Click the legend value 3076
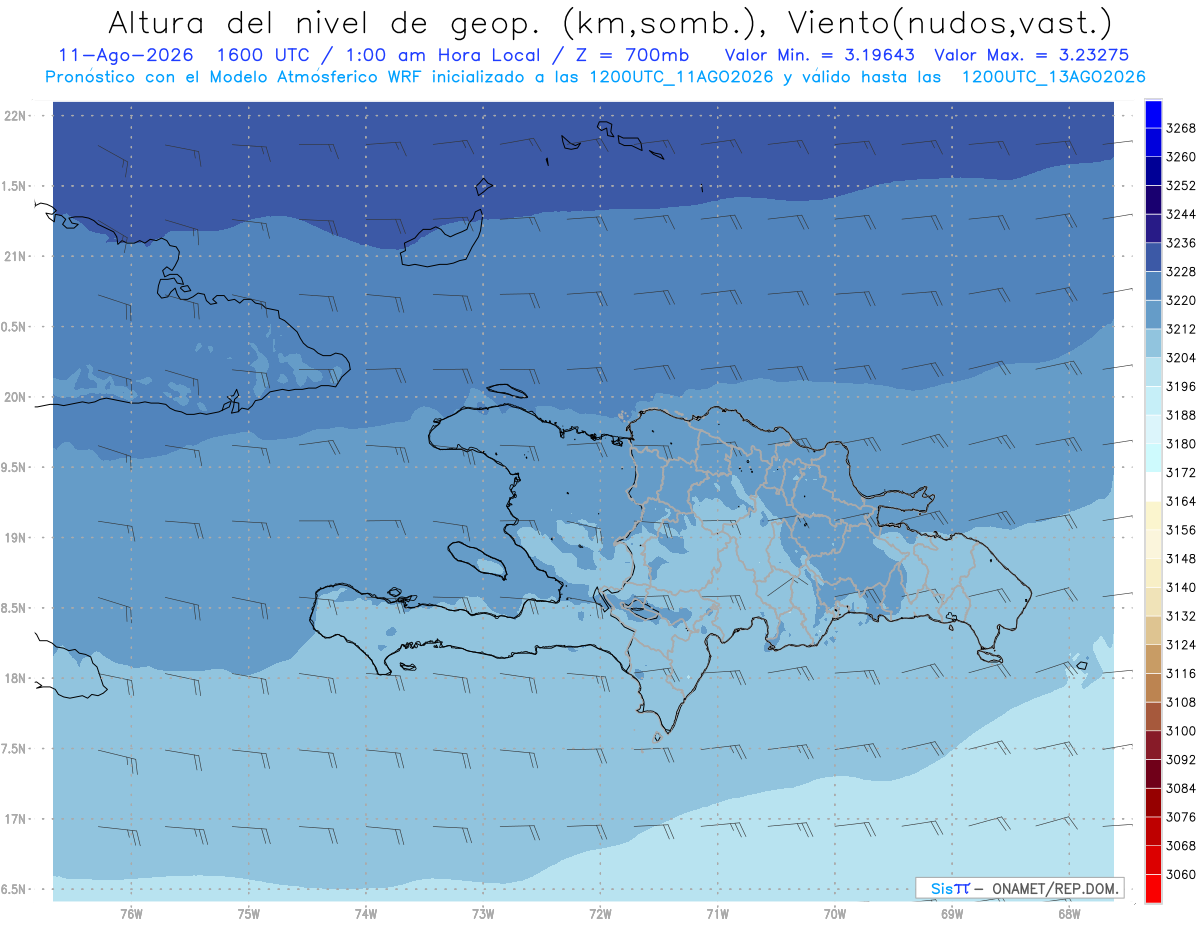 point(1180,817)
